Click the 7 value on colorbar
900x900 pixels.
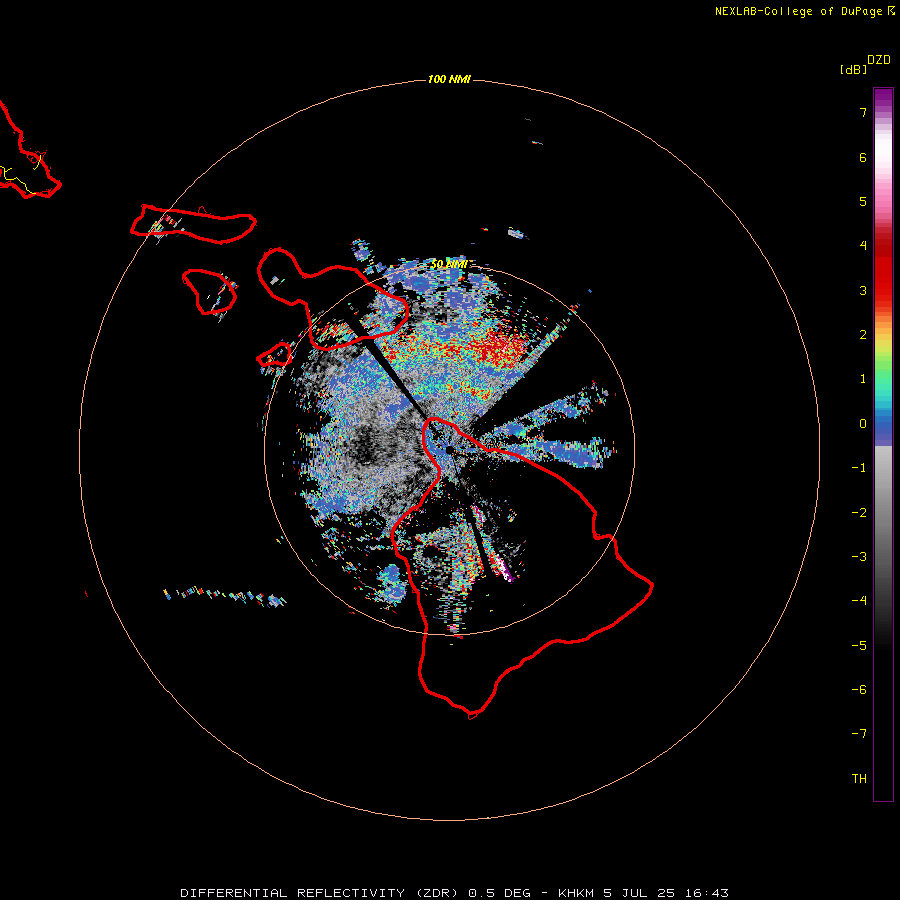pos(863,112)
